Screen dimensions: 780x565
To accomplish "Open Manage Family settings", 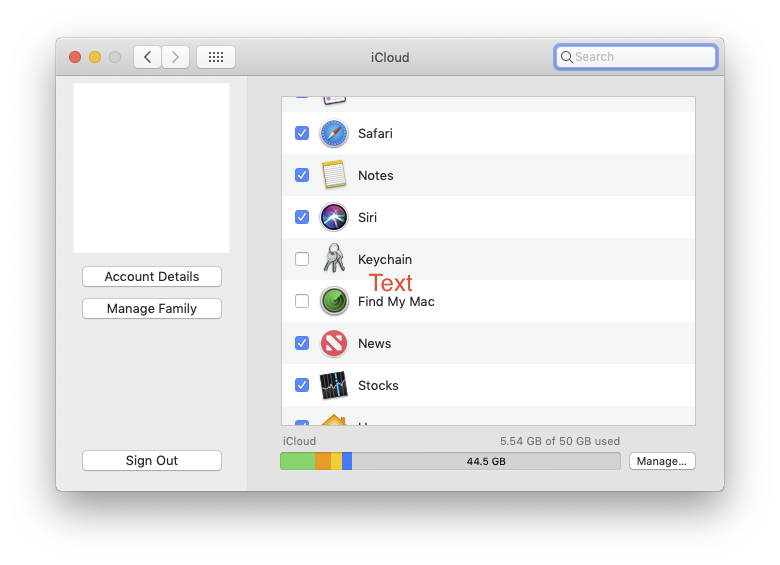I will pyautogui.click(x=152, y=308).
